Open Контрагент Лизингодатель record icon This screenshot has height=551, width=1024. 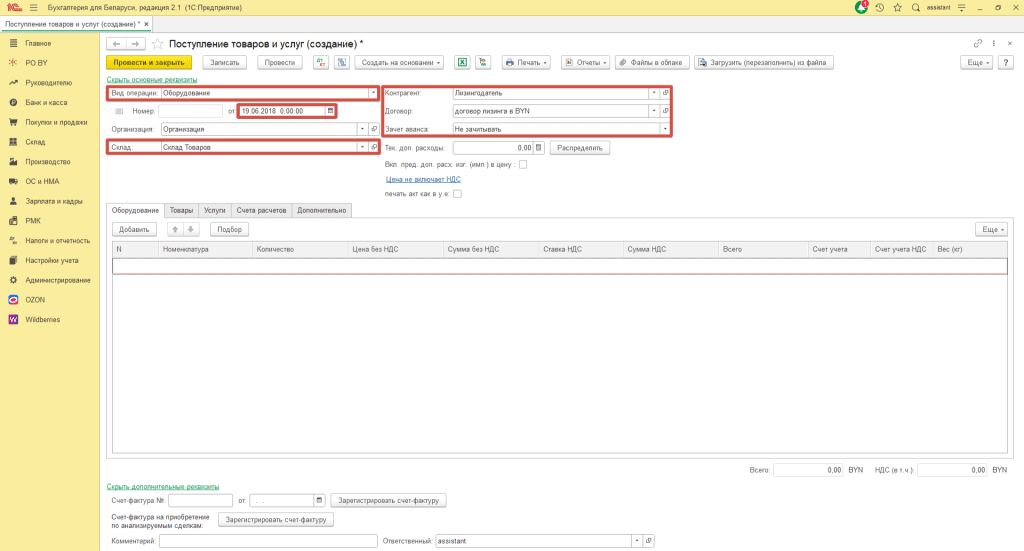665,93
